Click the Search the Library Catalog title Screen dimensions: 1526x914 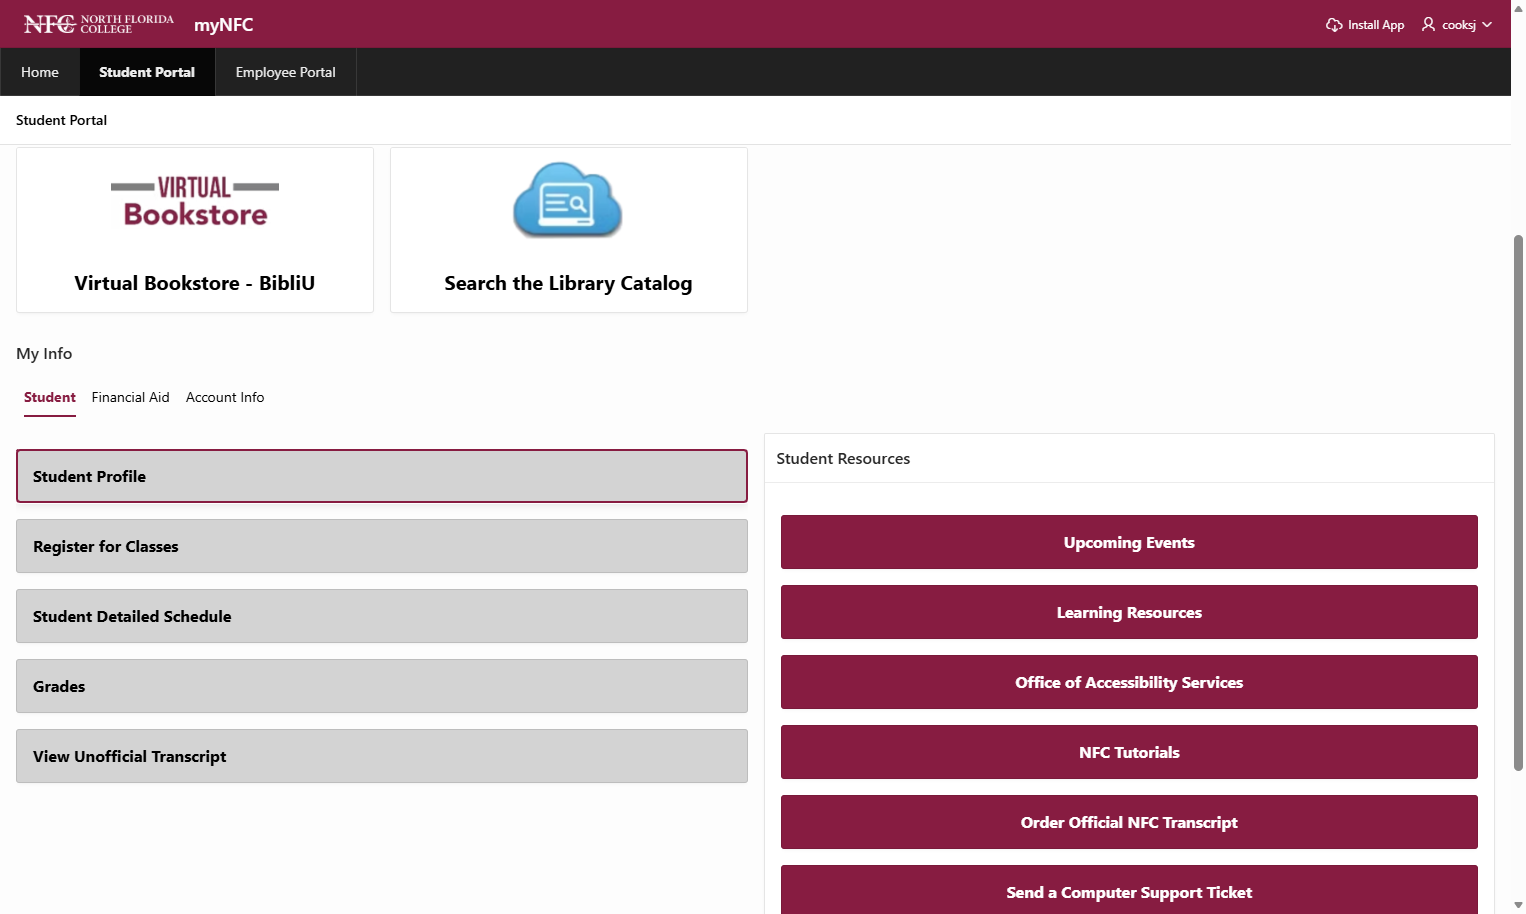pos(568,283)
